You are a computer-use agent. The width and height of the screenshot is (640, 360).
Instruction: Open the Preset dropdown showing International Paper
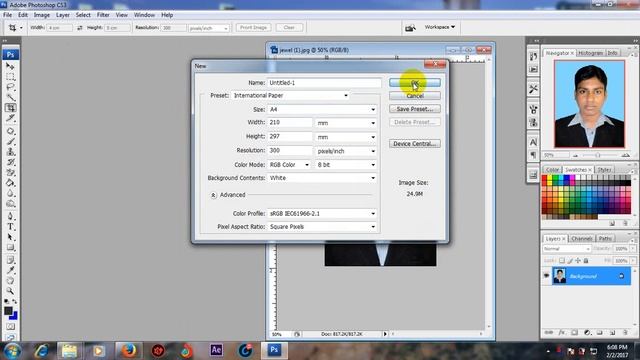coord(291,96)
